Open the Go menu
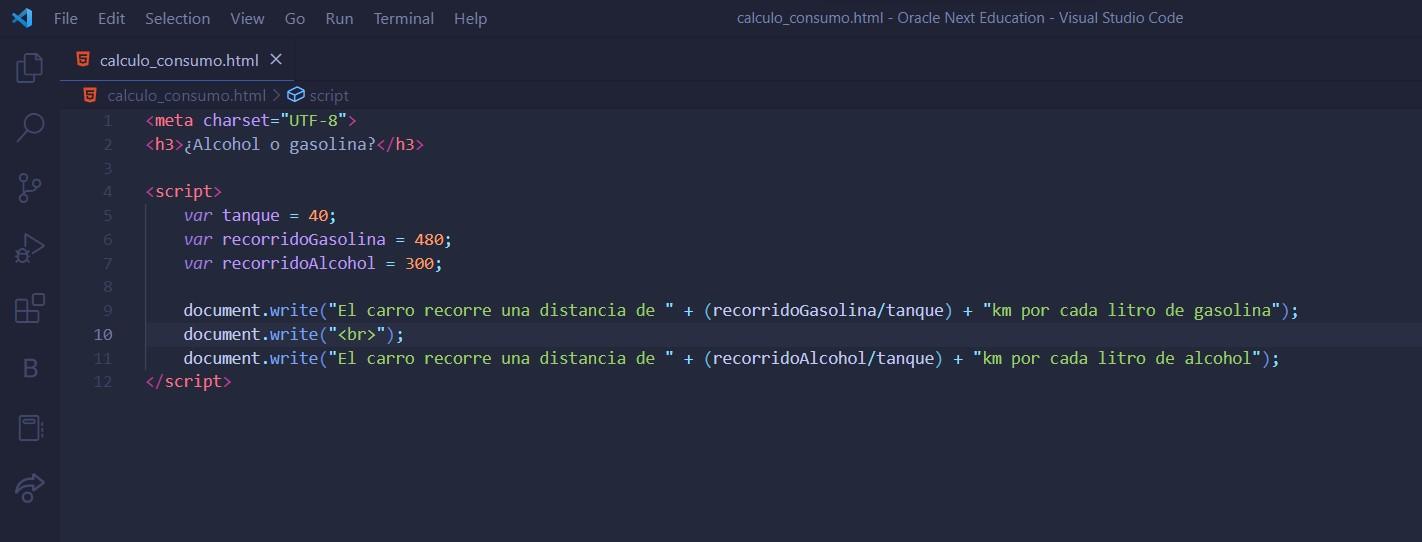 point(295,18)
